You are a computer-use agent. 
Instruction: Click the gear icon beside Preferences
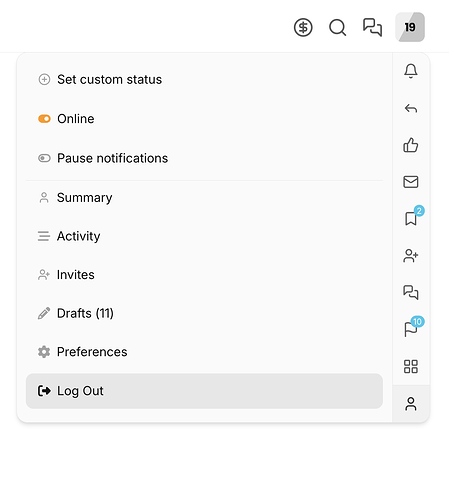tap(44, 352)
